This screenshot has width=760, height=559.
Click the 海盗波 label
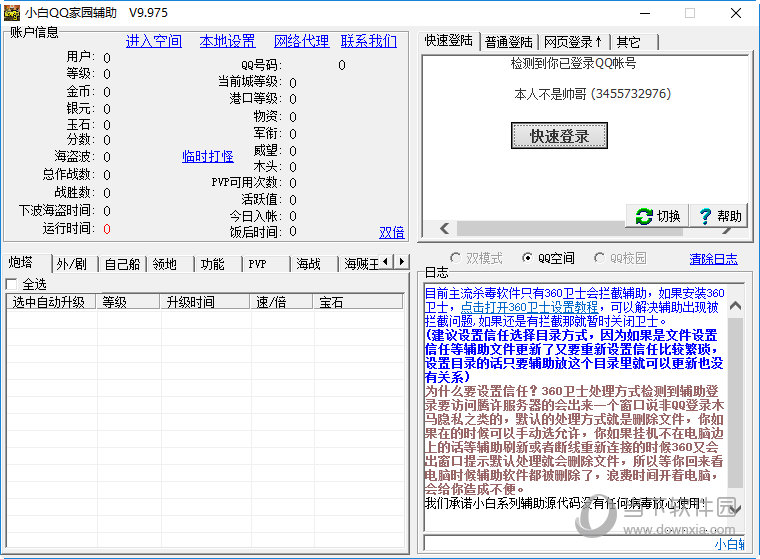75,157
